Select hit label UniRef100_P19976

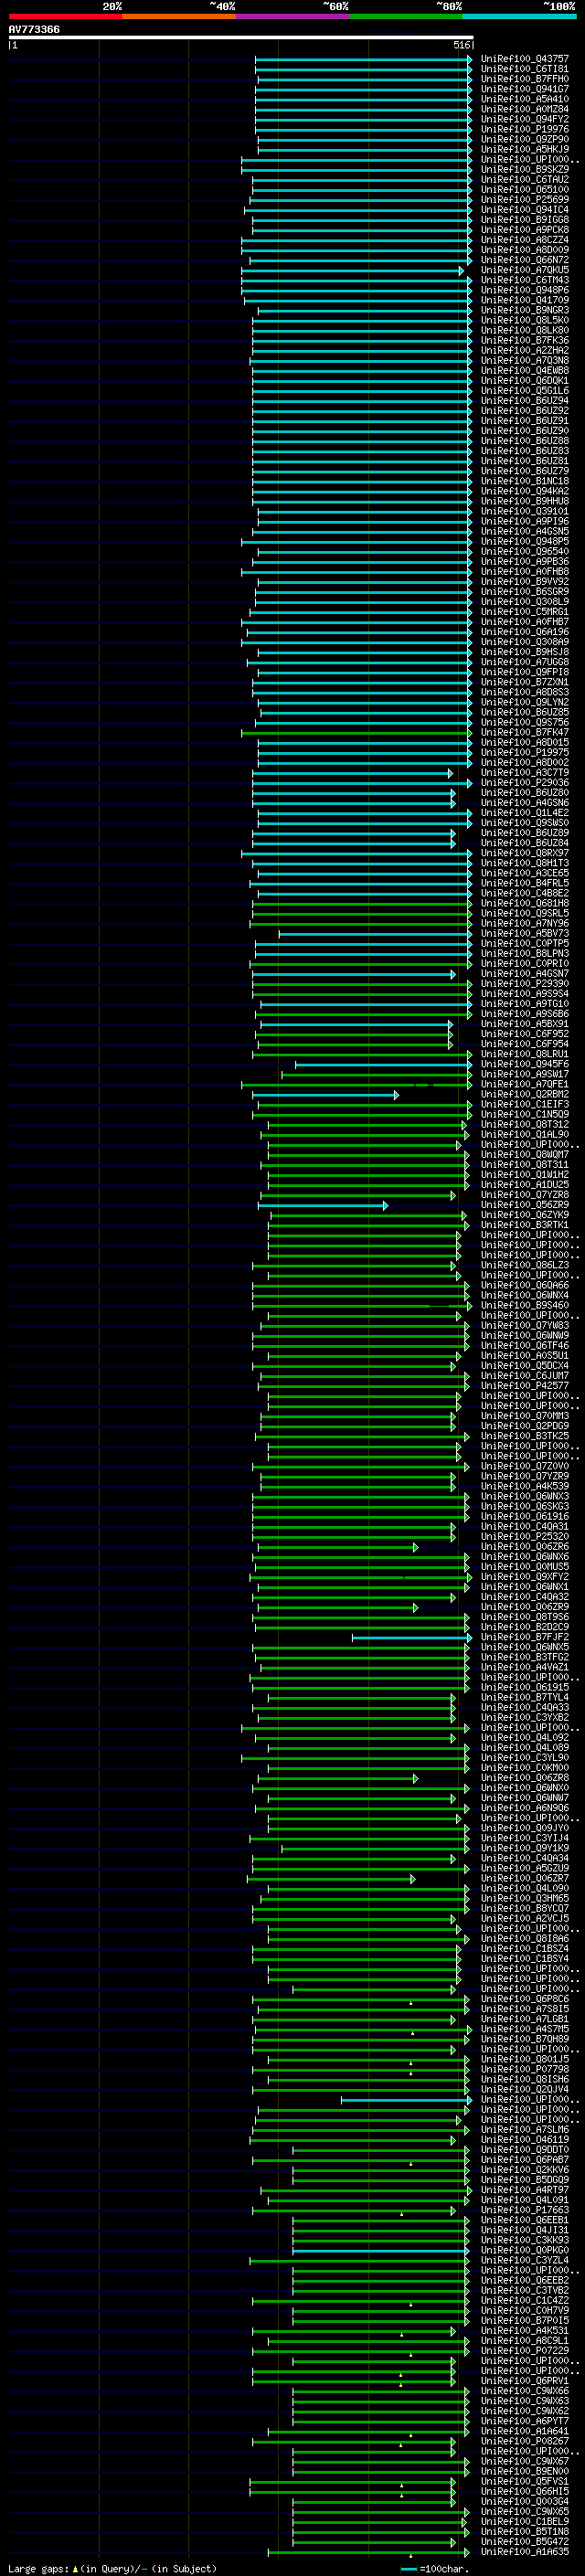(525, 129)
